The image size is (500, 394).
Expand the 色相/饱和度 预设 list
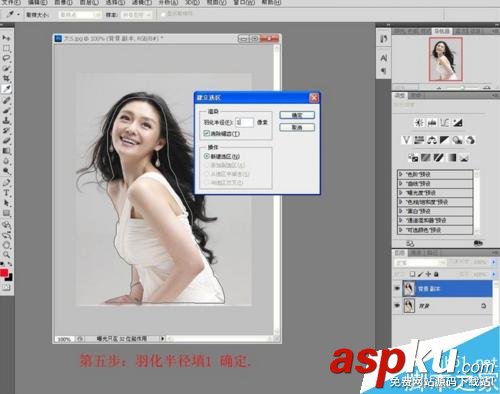pos(401,202)
